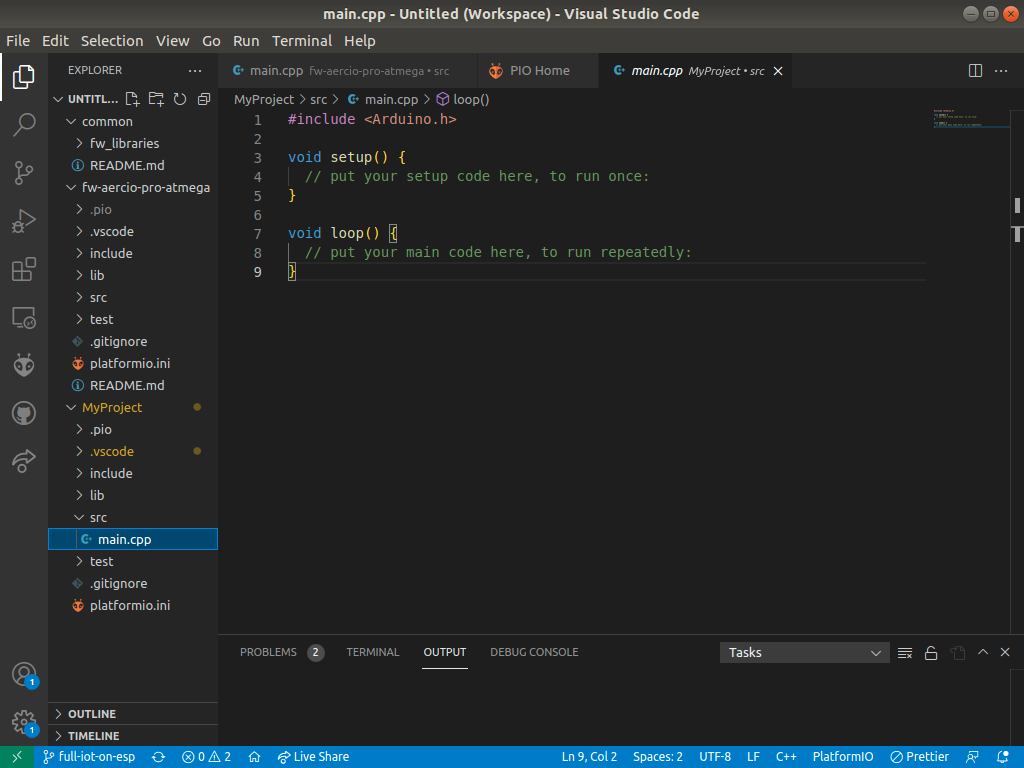Maximize the panel with the up chevron
1024x768 pixels.
tap(983, 652)
